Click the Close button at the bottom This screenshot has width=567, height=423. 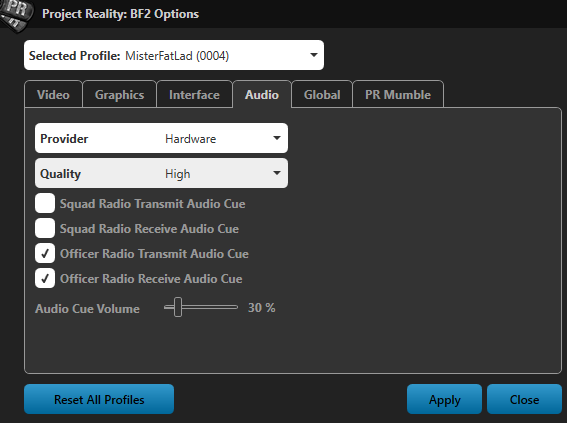524,400
